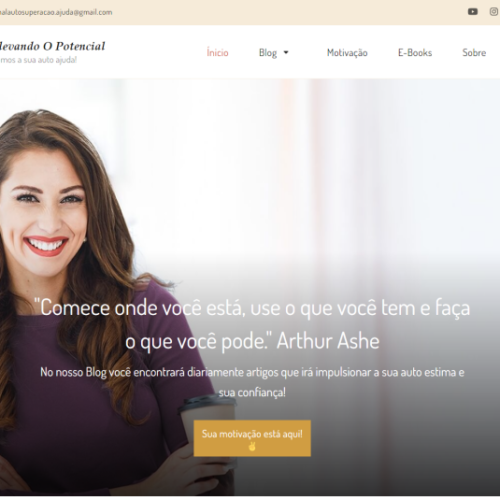
Task: Click the 'sua confiança!' text line
Action: coord(252,393)
